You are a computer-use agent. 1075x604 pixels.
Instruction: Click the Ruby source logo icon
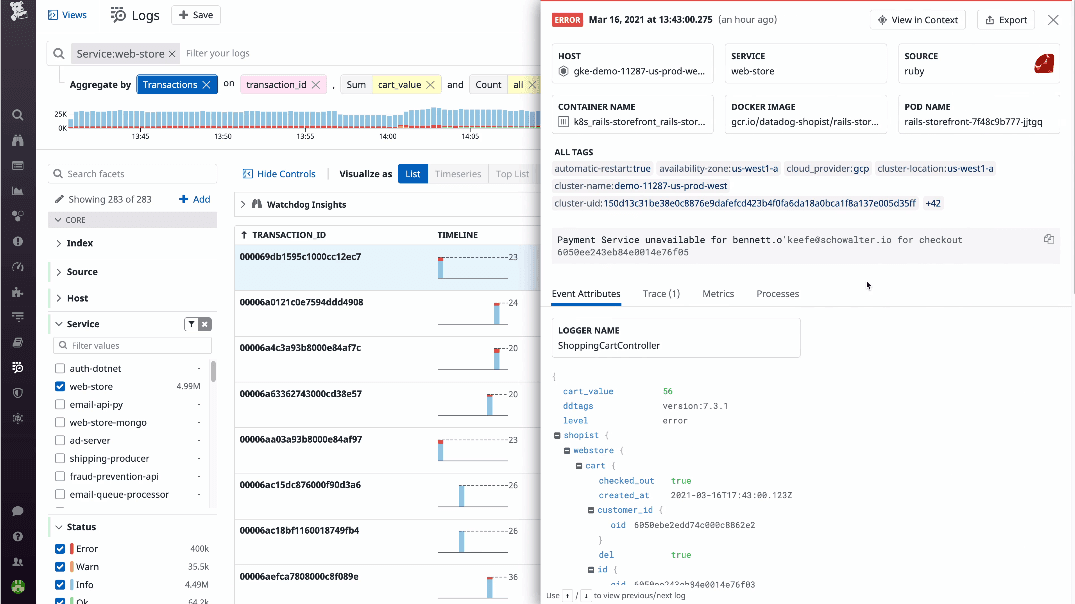click(x=1043, y=64)
